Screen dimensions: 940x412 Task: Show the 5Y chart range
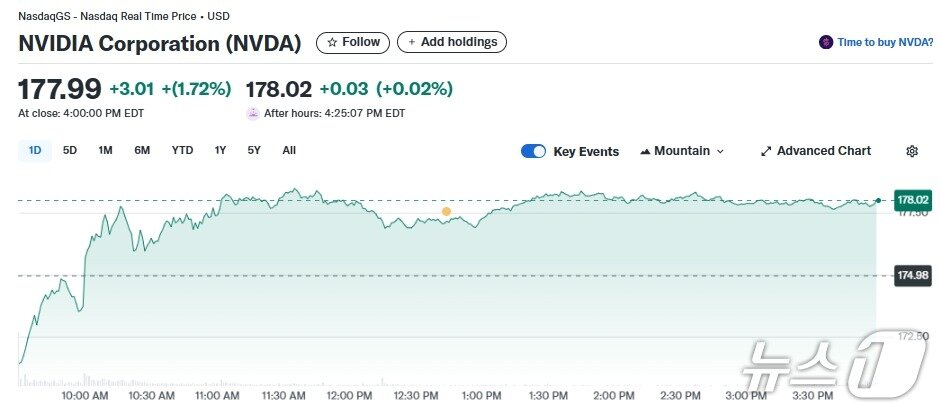pyautogui.click(x=254, y=151)
